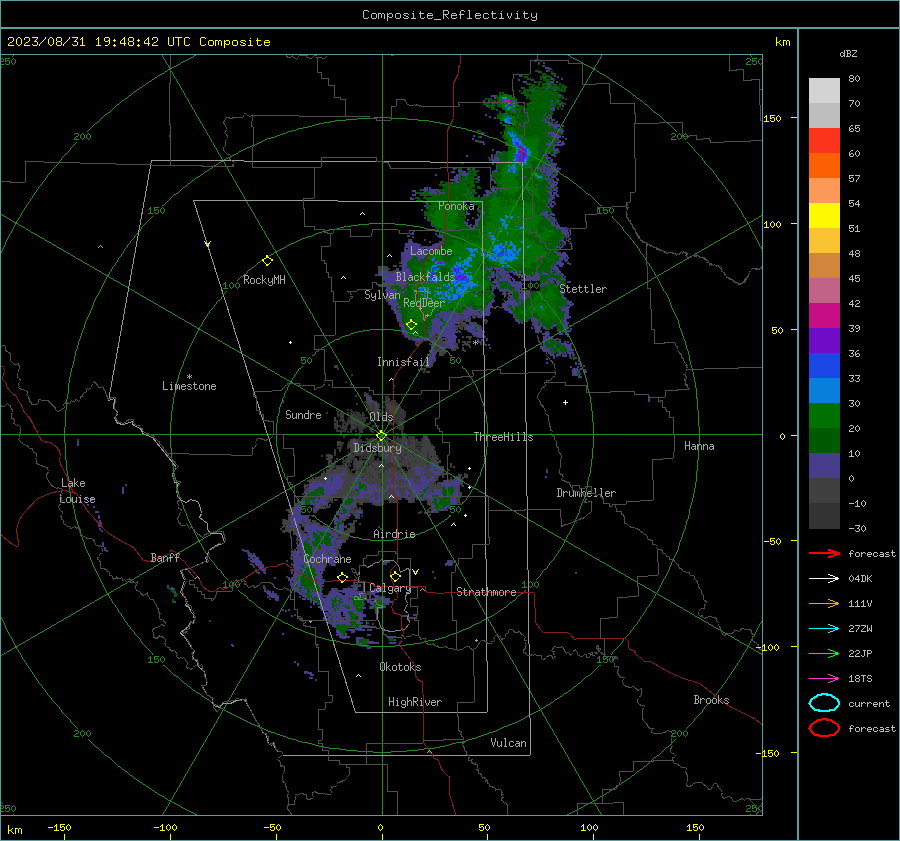Click the Stettler map label
The height and width of the screenshot is (841, 900).
[583, 289]
